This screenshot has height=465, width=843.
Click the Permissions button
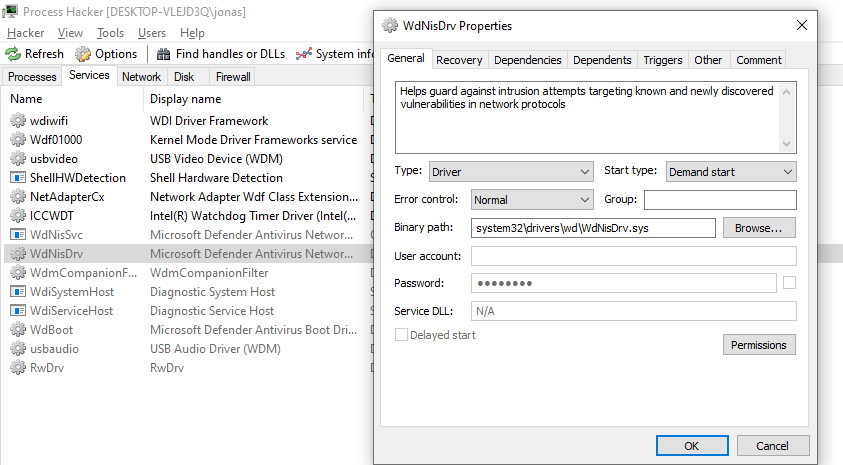tap(759, 345)
